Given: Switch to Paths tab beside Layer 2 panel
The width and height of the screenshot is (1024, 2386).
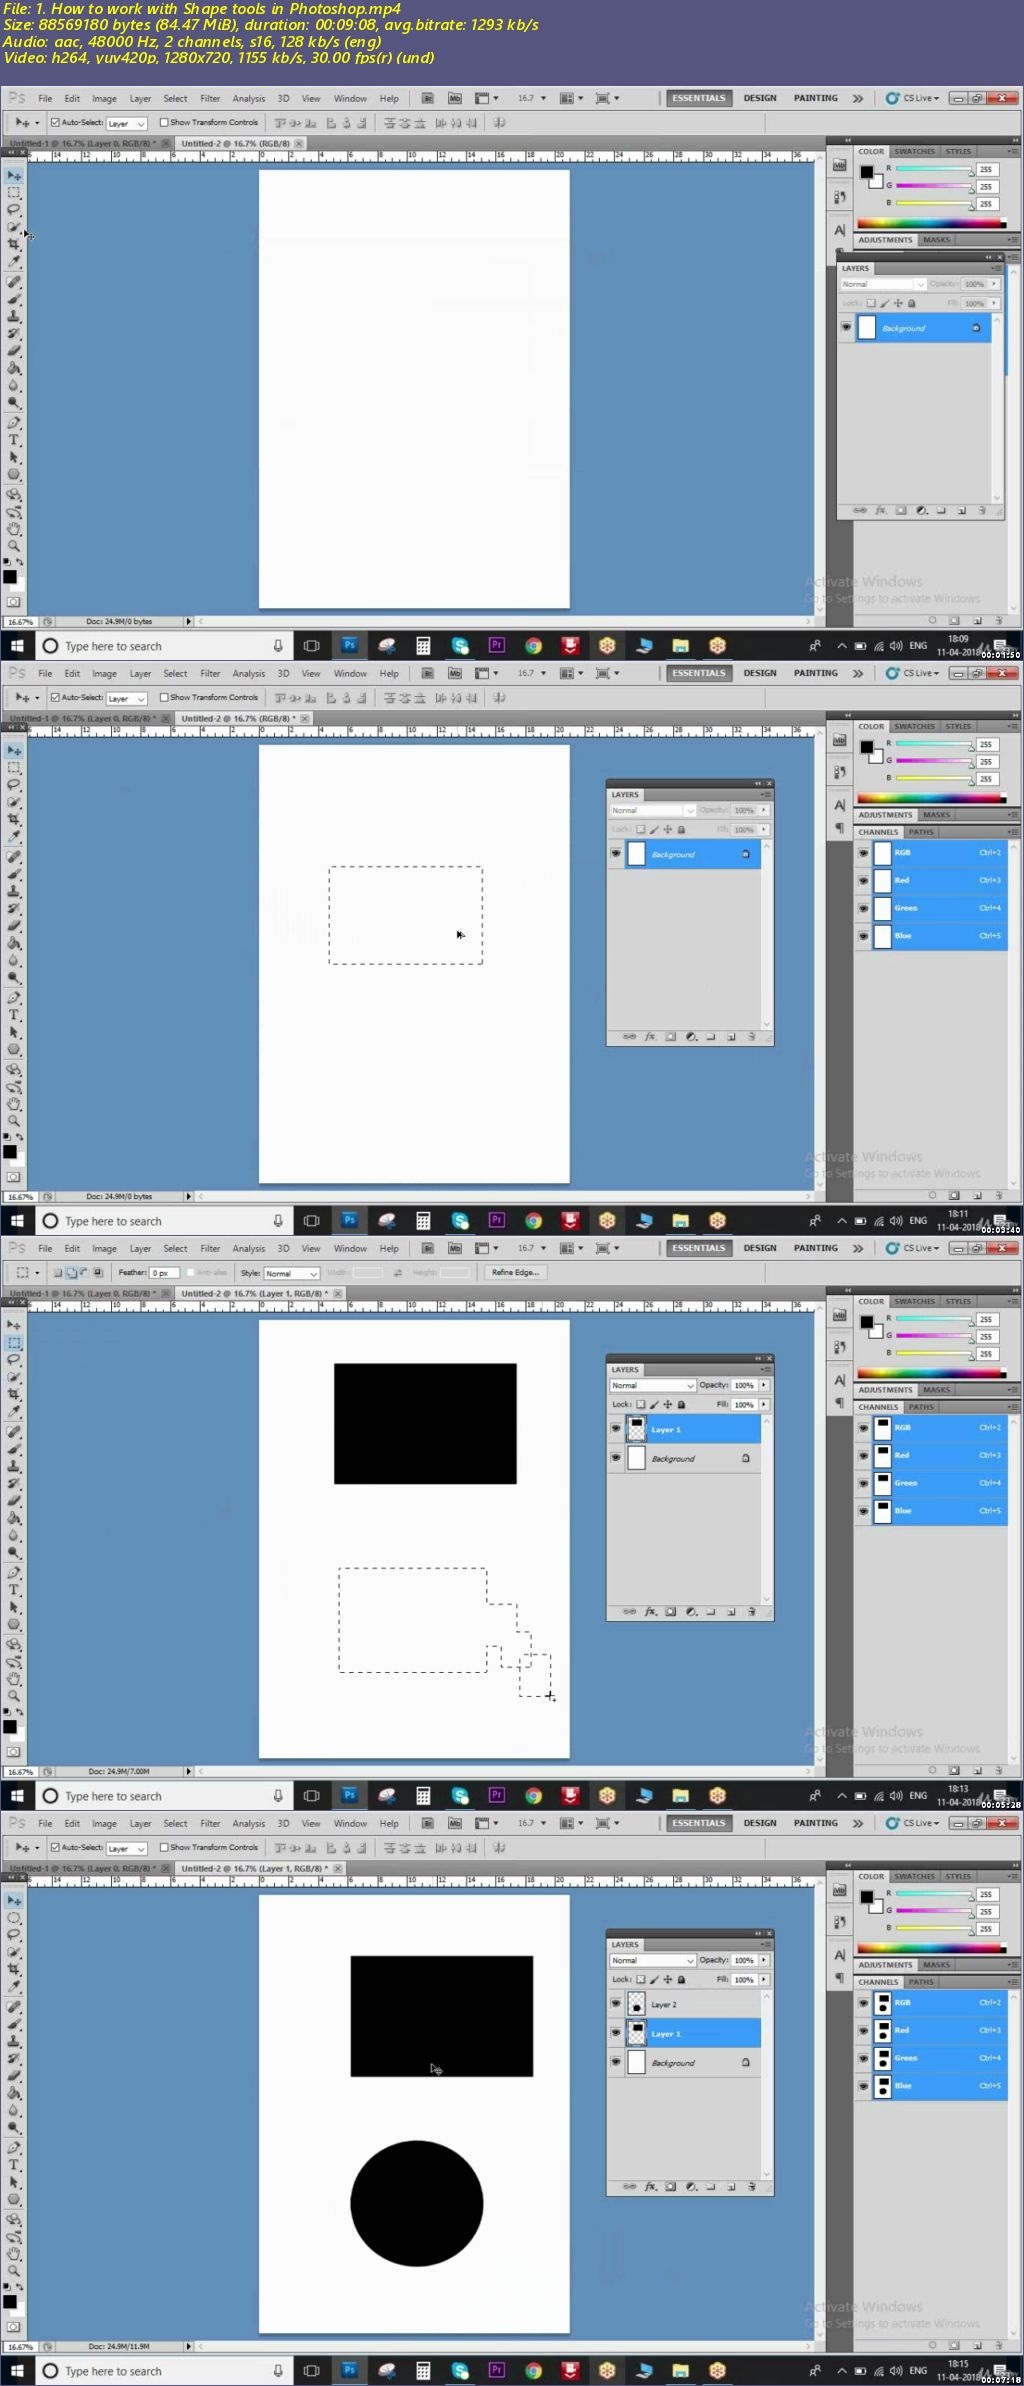Looking at the screenshot, I should coord(921,1981).
